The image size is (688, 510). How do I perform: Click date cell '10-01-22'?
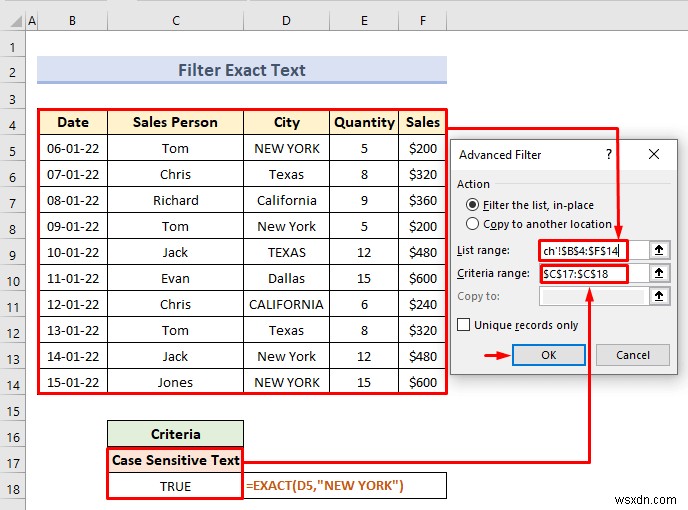click(x=73, y=252)
